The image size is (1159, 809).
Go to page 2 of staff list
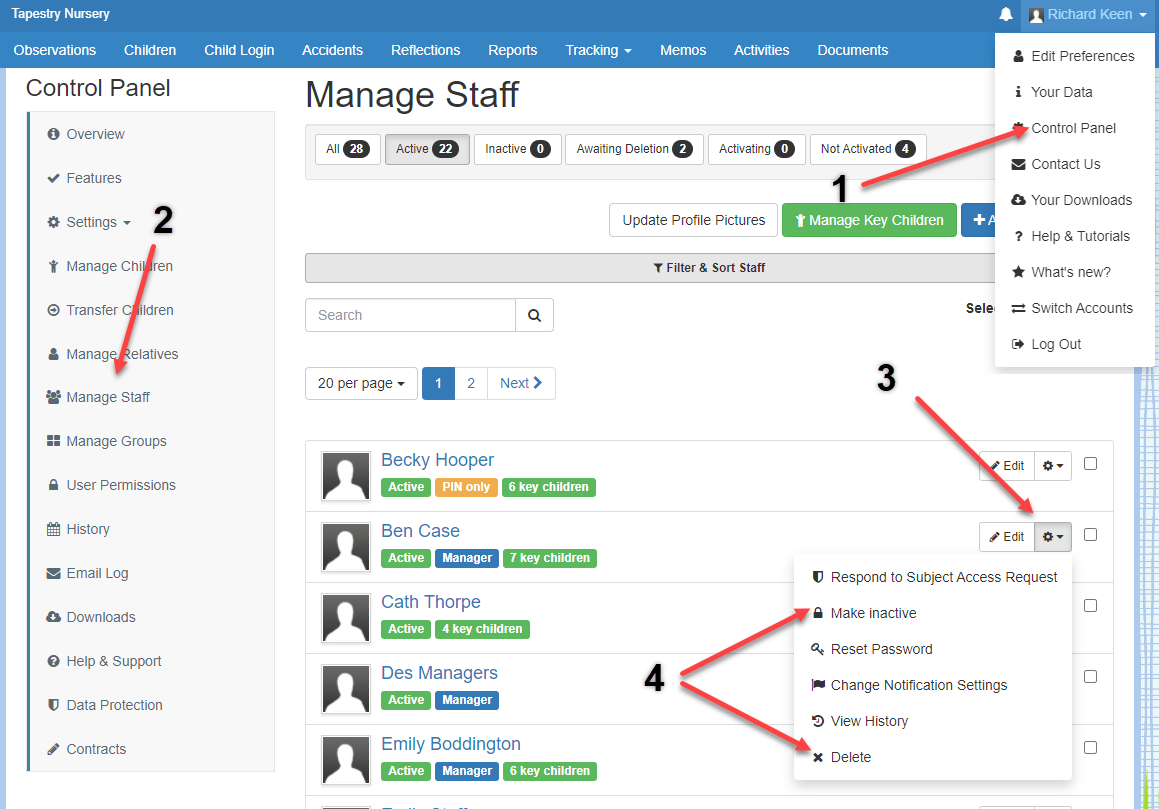471,383
